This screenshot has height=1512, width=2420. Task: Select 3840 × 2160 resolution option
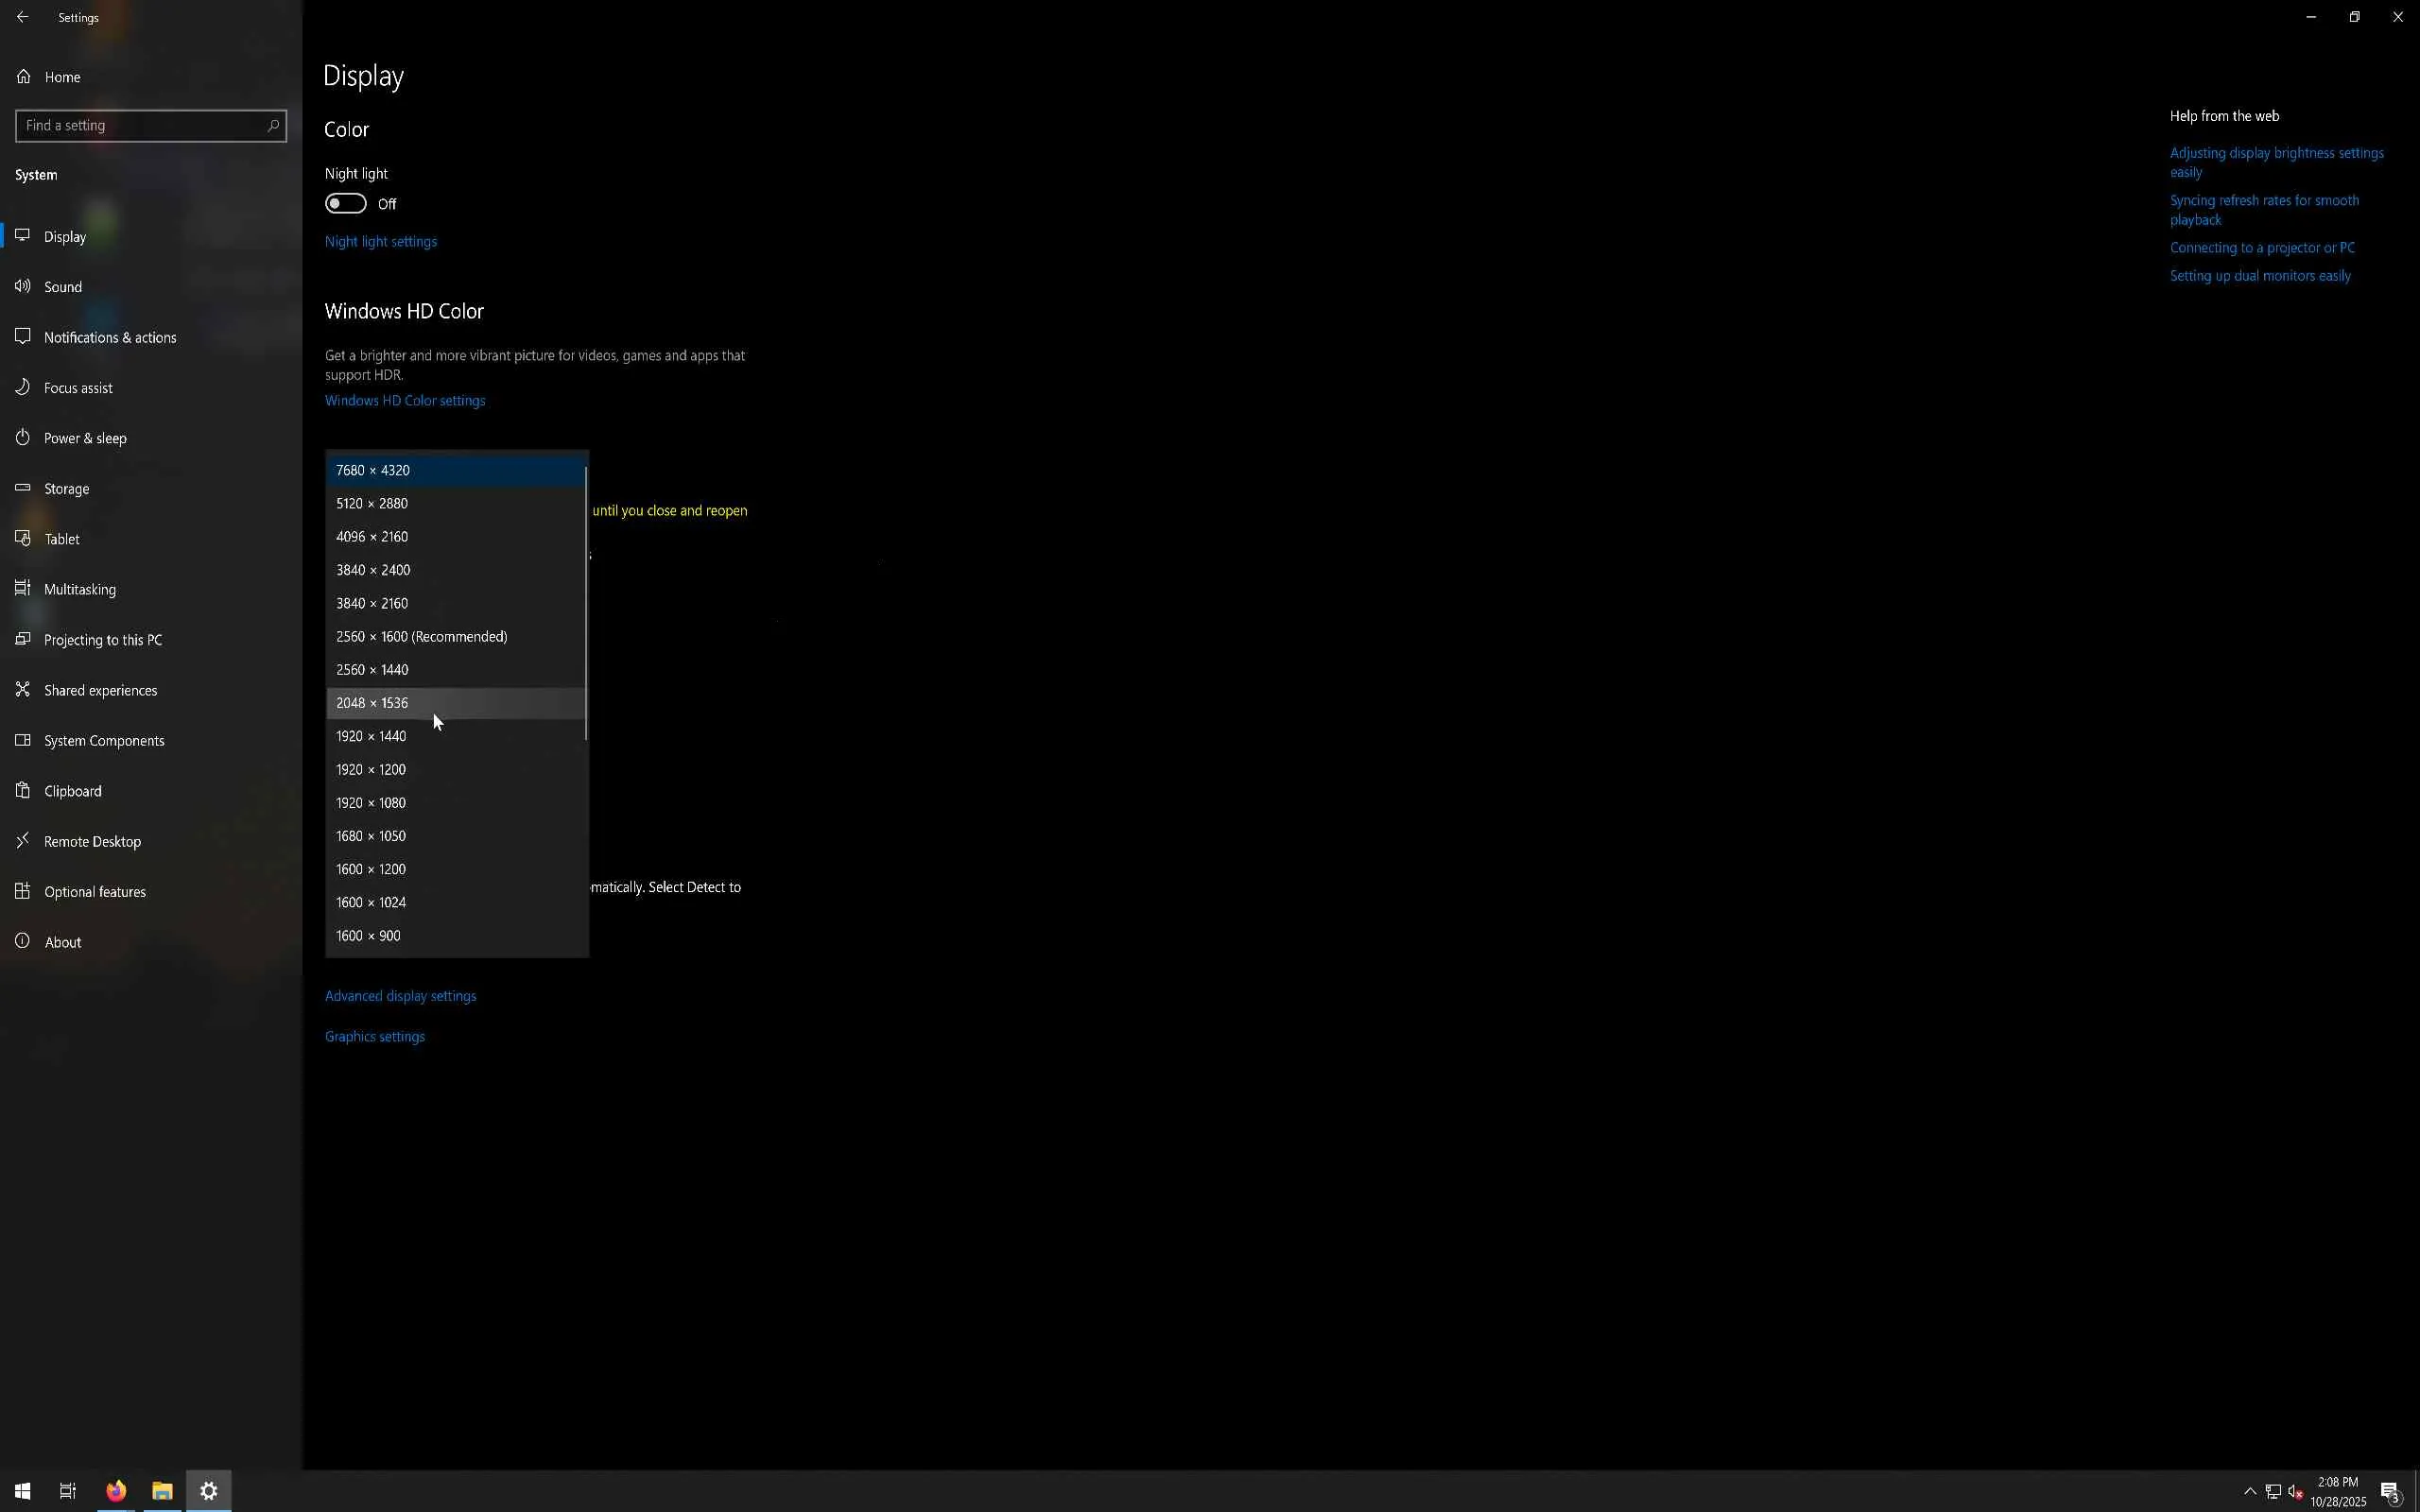pyautogui.click(x=372, y=603)
